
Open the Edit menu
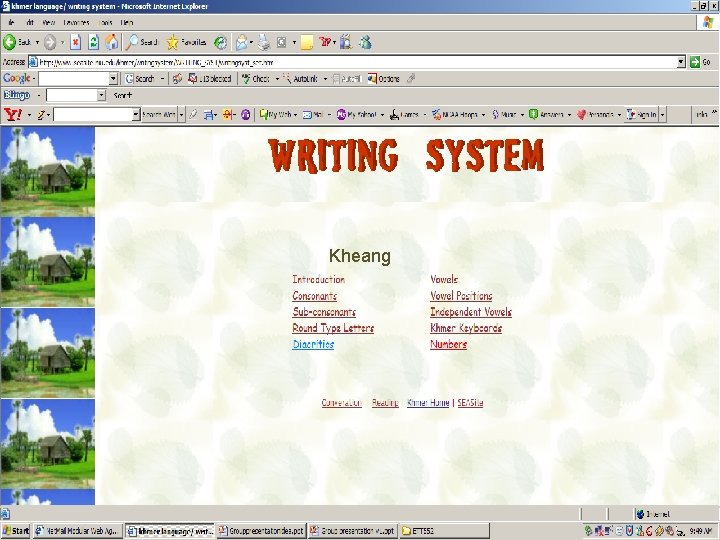(30, 22)
